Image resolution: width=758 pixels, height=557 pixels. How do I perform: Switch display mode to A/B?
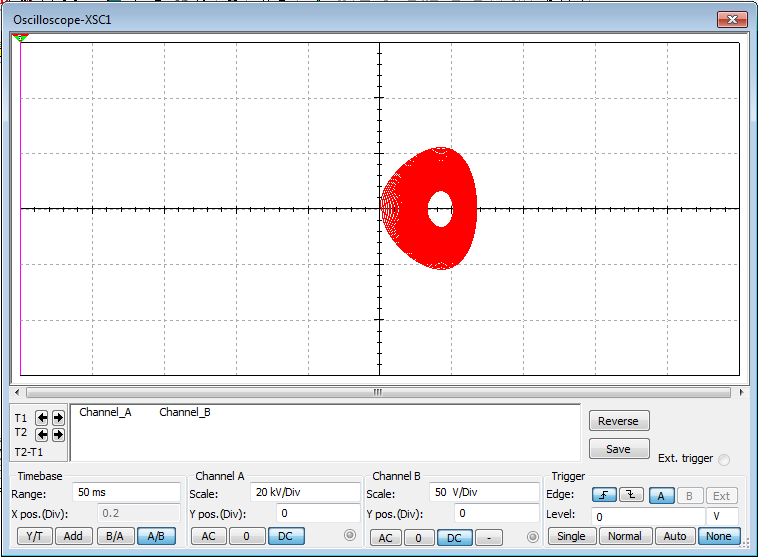tap(156, 536)
